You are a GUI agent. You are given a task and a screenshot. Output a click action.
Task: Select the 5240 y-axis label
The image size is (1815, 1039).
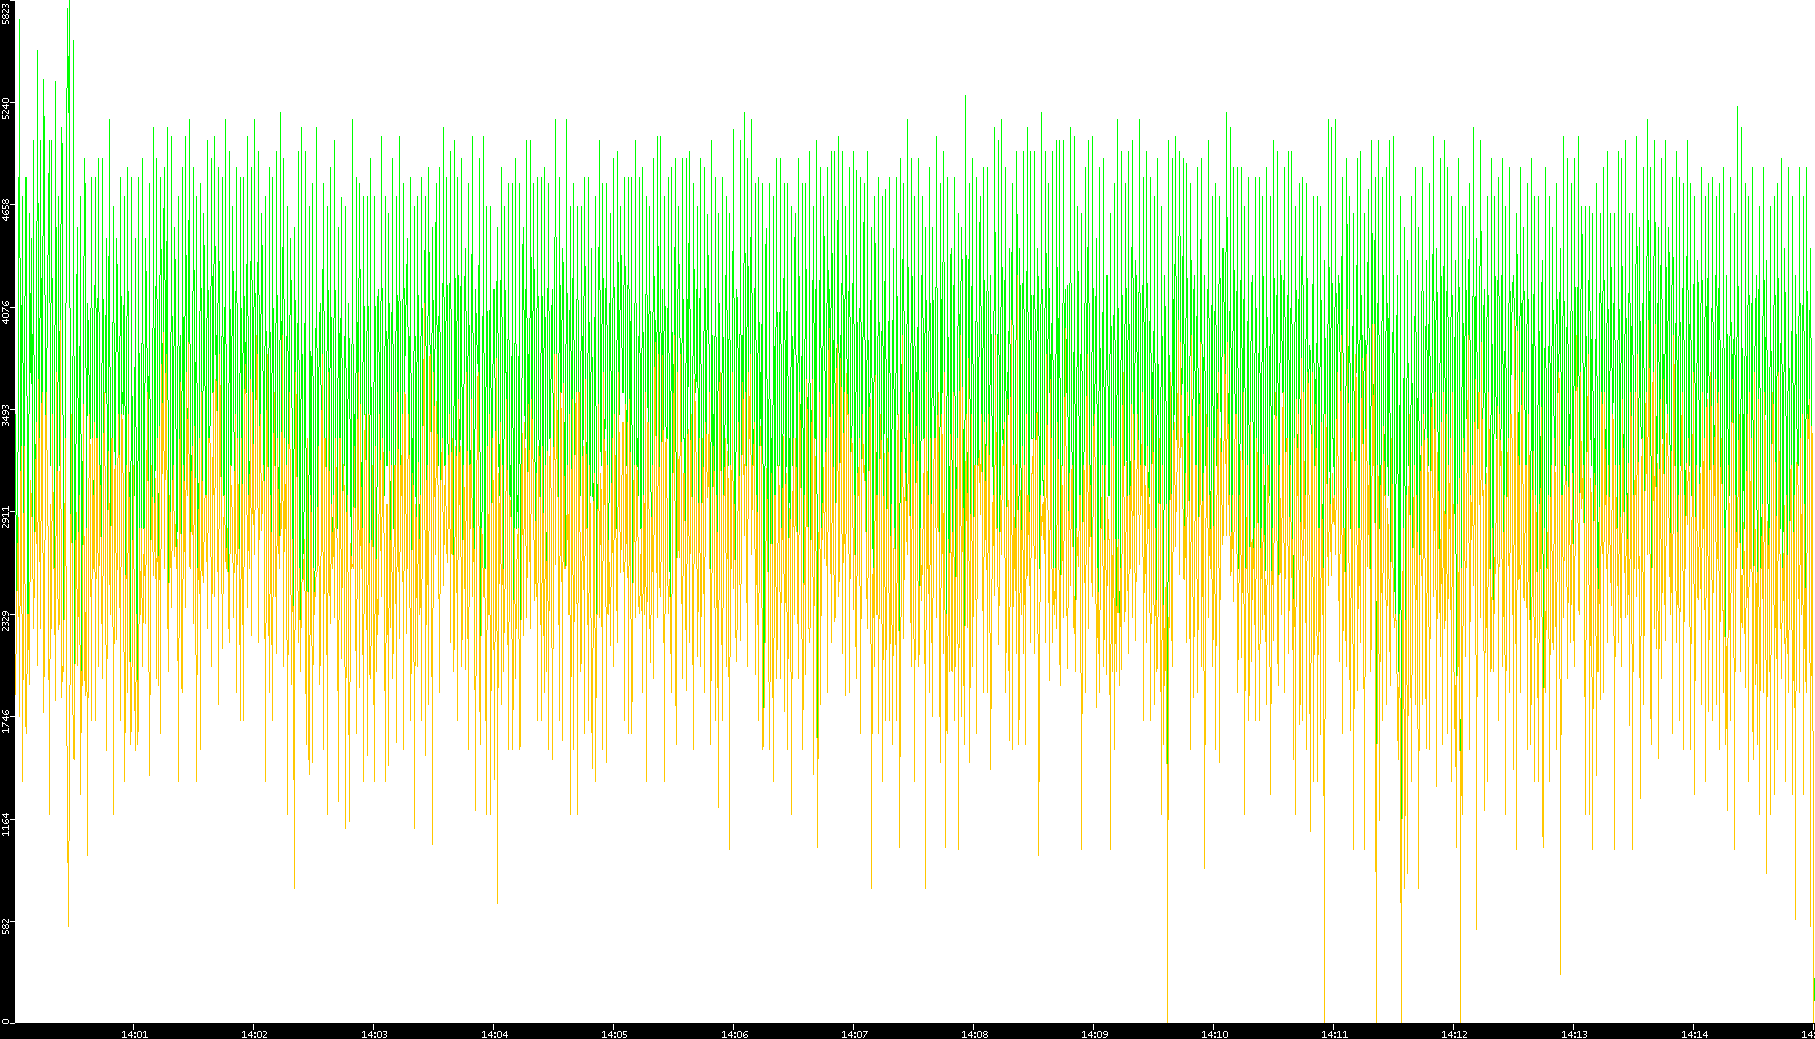7,108
